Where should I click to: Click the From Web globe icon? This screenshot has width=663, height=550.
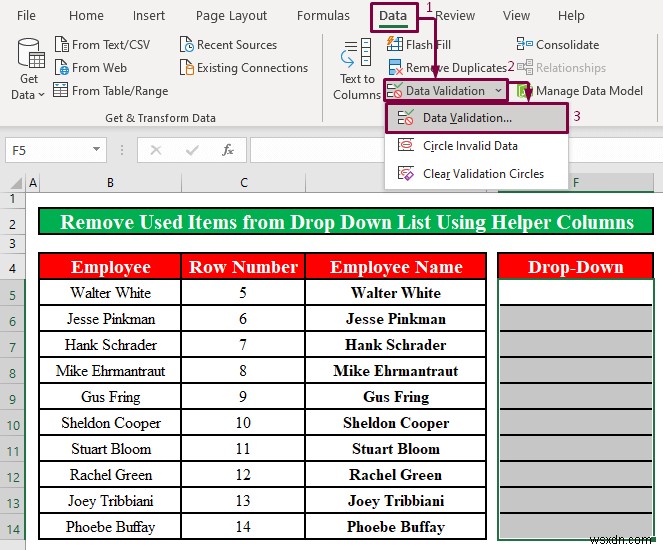(x=62, y=68)
